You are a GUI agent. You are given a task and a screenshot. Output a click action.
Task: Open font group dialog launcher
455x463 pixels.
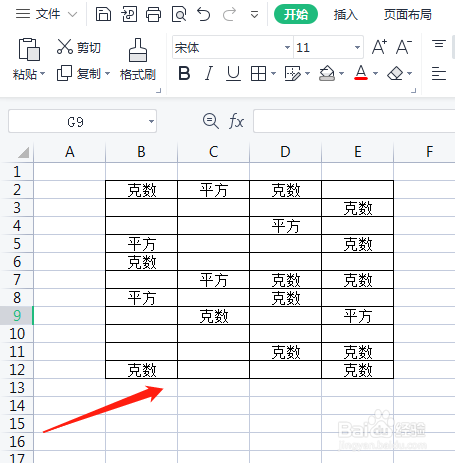[414, 90]
